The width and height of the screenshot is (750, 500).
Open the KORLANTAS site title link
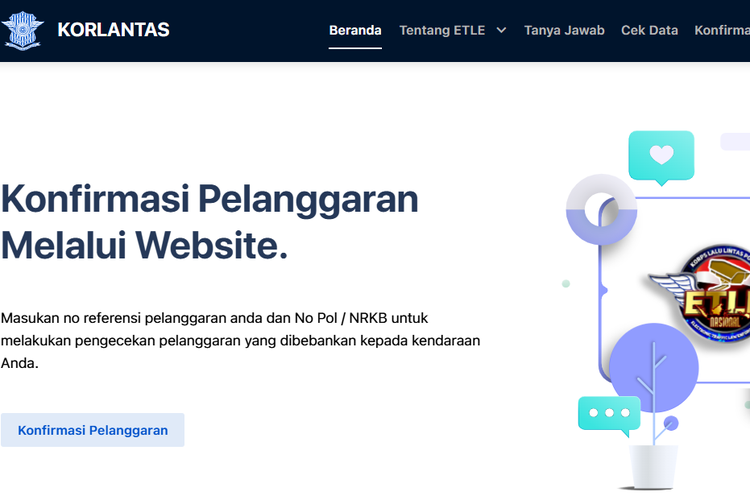(x=113, y=30)
